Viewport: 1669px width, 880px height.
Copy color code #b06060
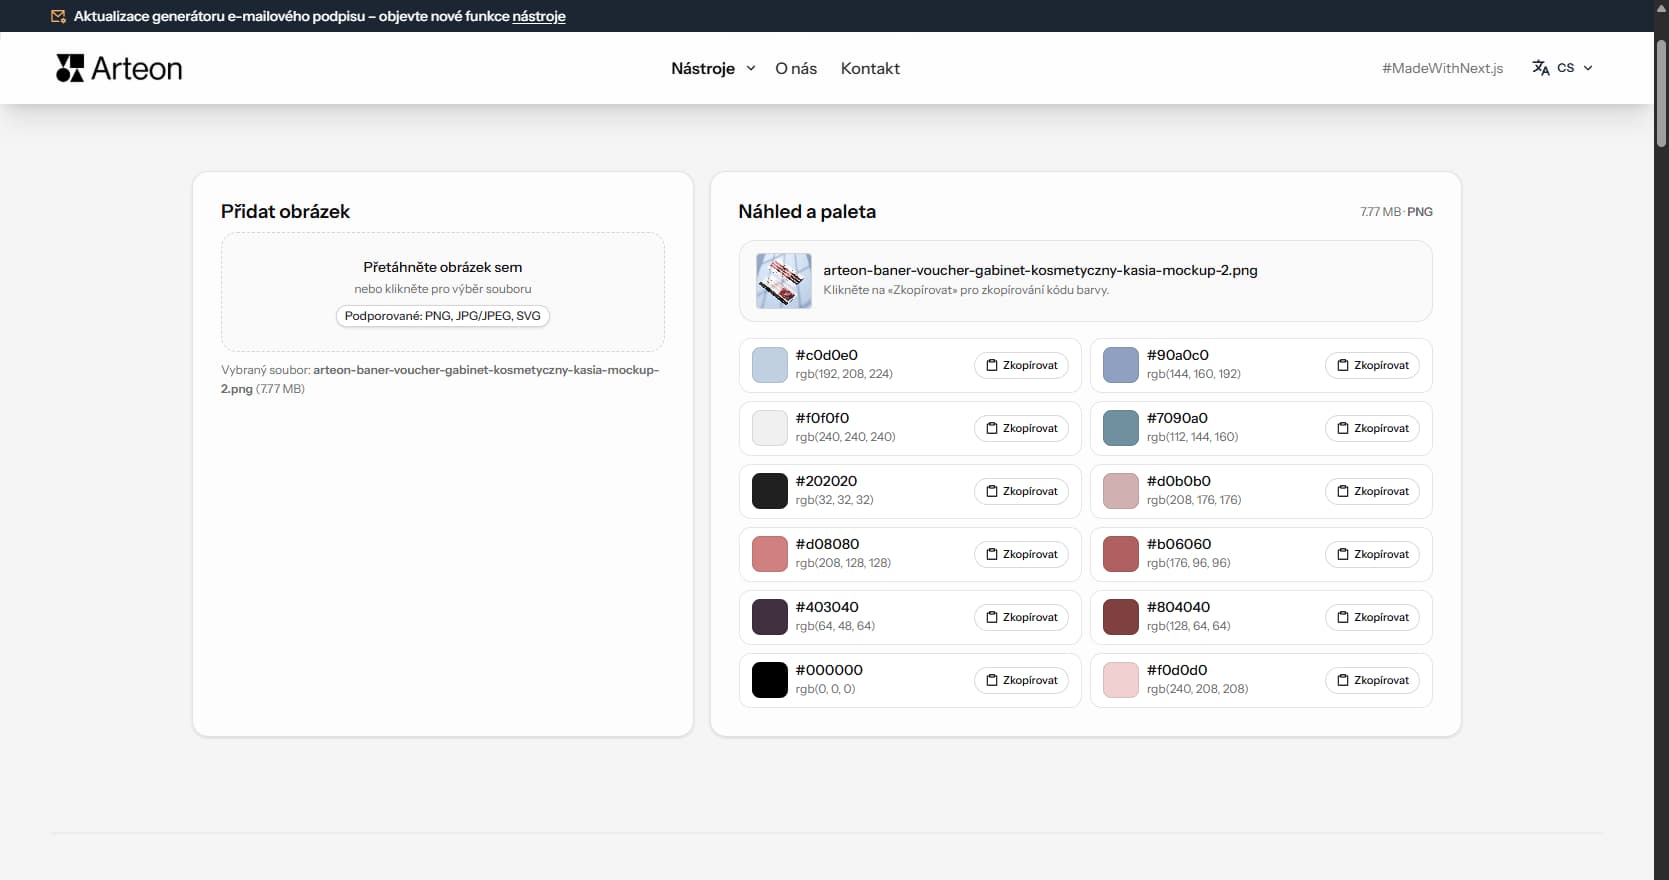[1372, 554]
